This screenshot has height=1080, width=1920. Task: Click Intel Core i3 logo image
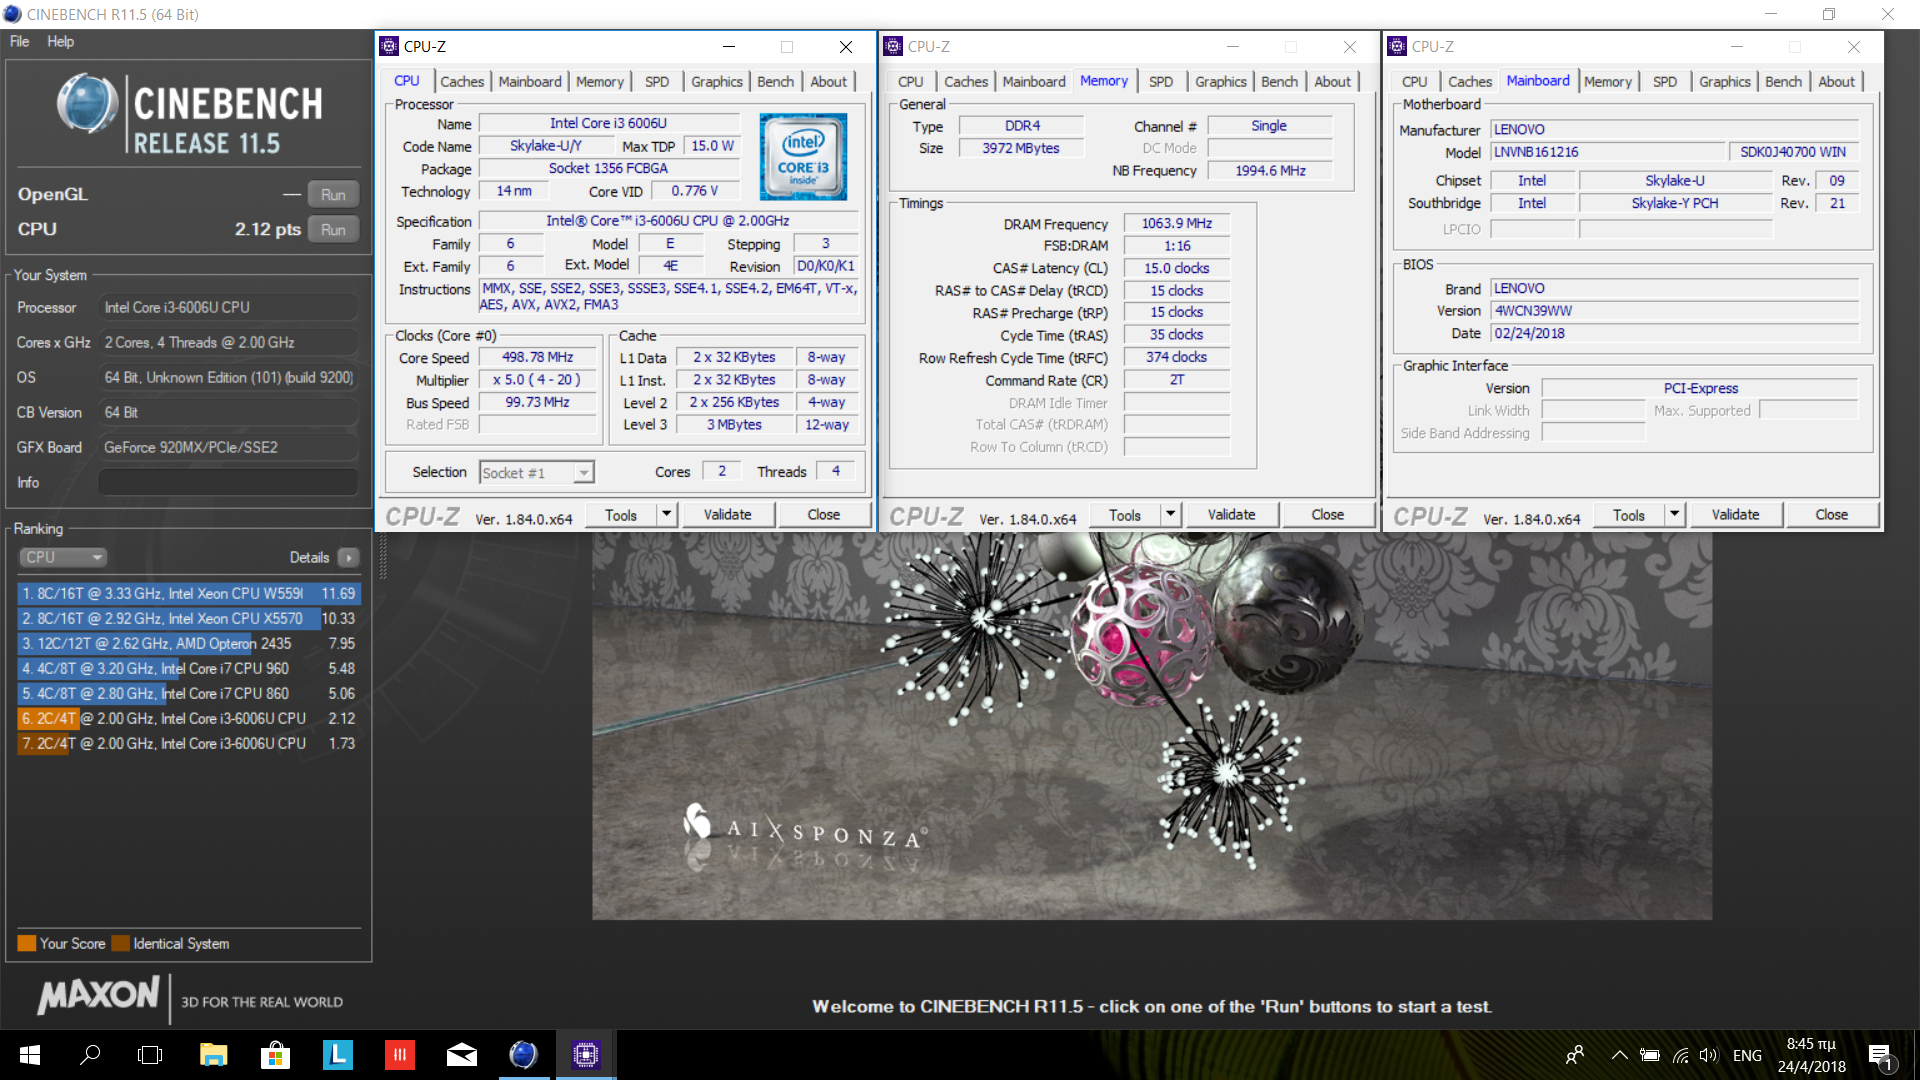click(803, 156)
